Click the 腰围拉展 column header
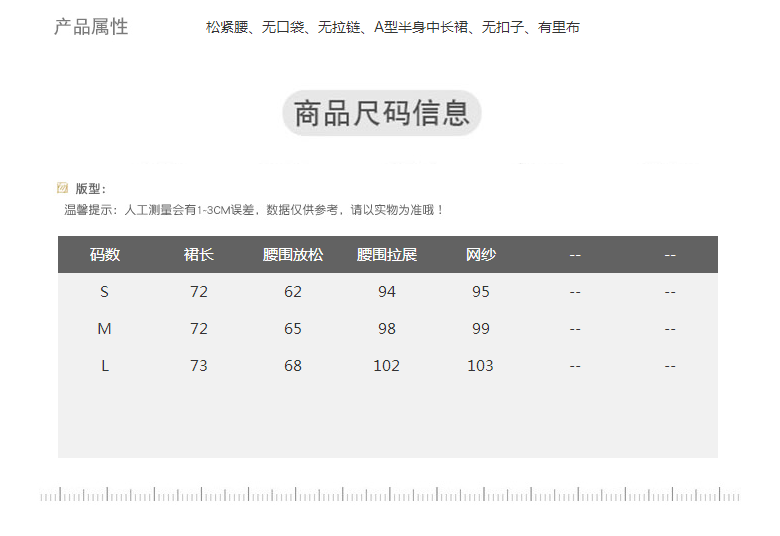Viewport: 780px width, 536px height. coord(387,255)
